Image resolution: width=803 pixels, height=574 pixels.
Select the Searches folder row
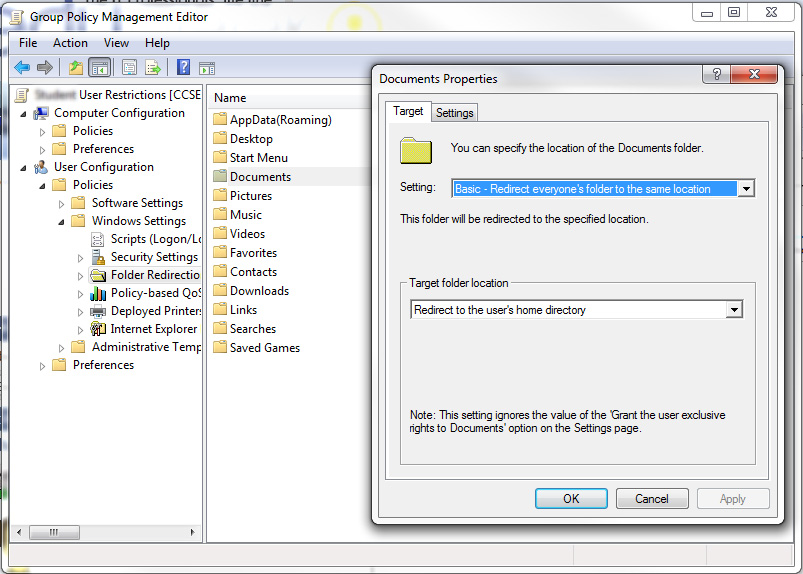(x=252, y=328)
